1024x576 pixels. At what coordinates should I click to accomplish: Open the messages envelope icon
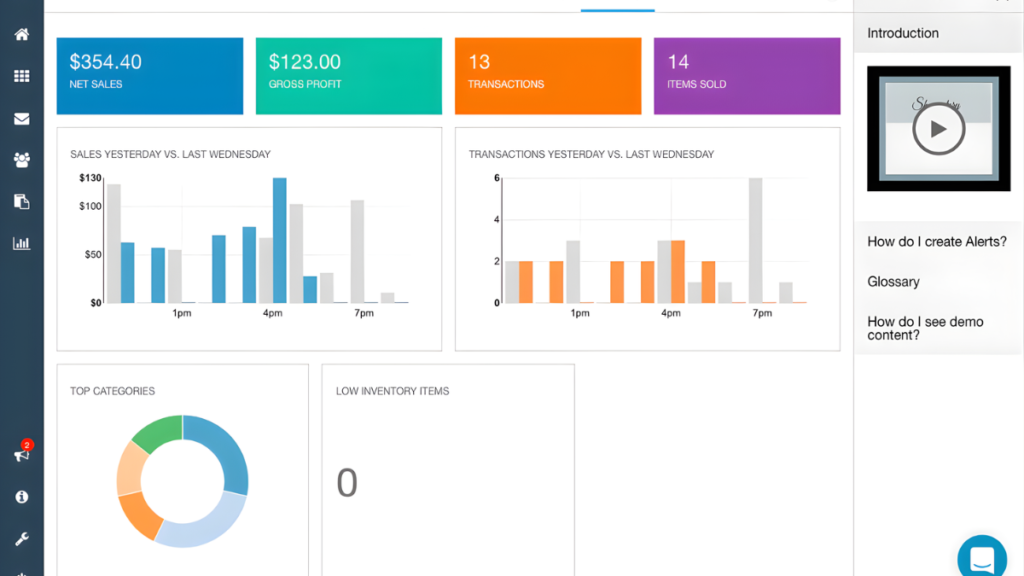coord(21,118)
